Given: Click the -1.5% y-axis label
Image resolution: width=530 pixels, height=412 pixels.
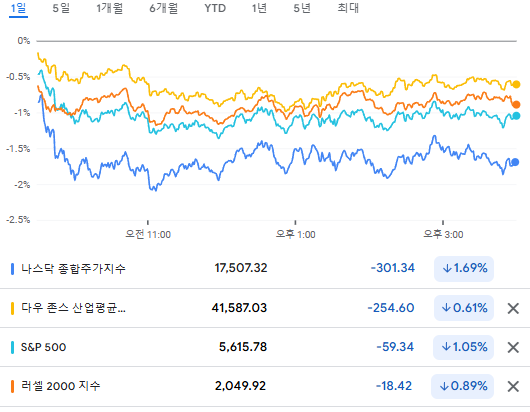Looking at the screenshot, I should pyautogui.click(x=18, y=149).
